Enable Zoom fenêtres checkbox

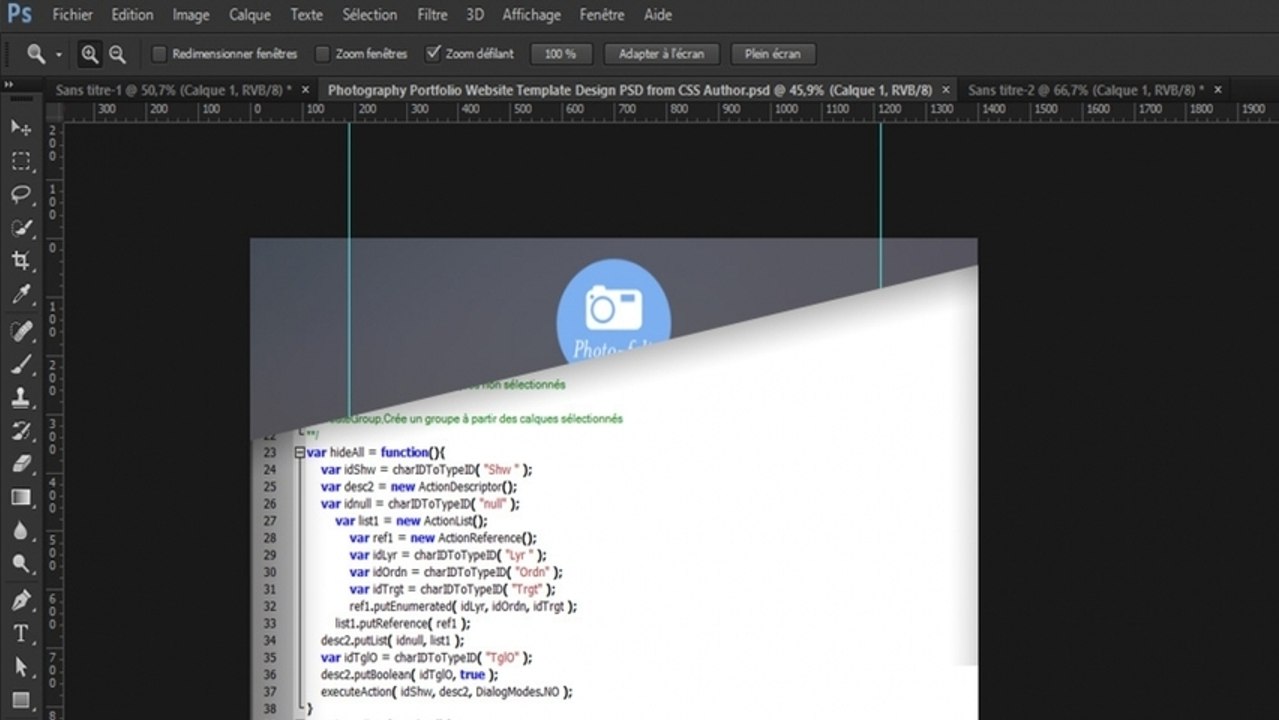click(322, 53)
